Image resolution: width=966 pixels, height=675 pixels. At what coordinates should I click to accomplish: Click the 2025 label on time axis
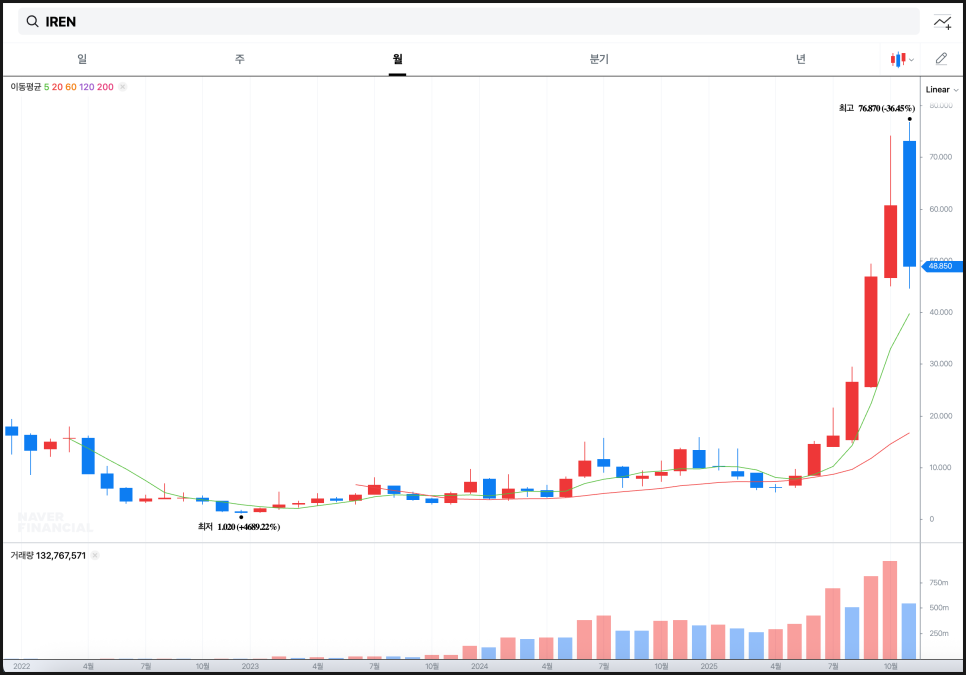tap(708, 666)
